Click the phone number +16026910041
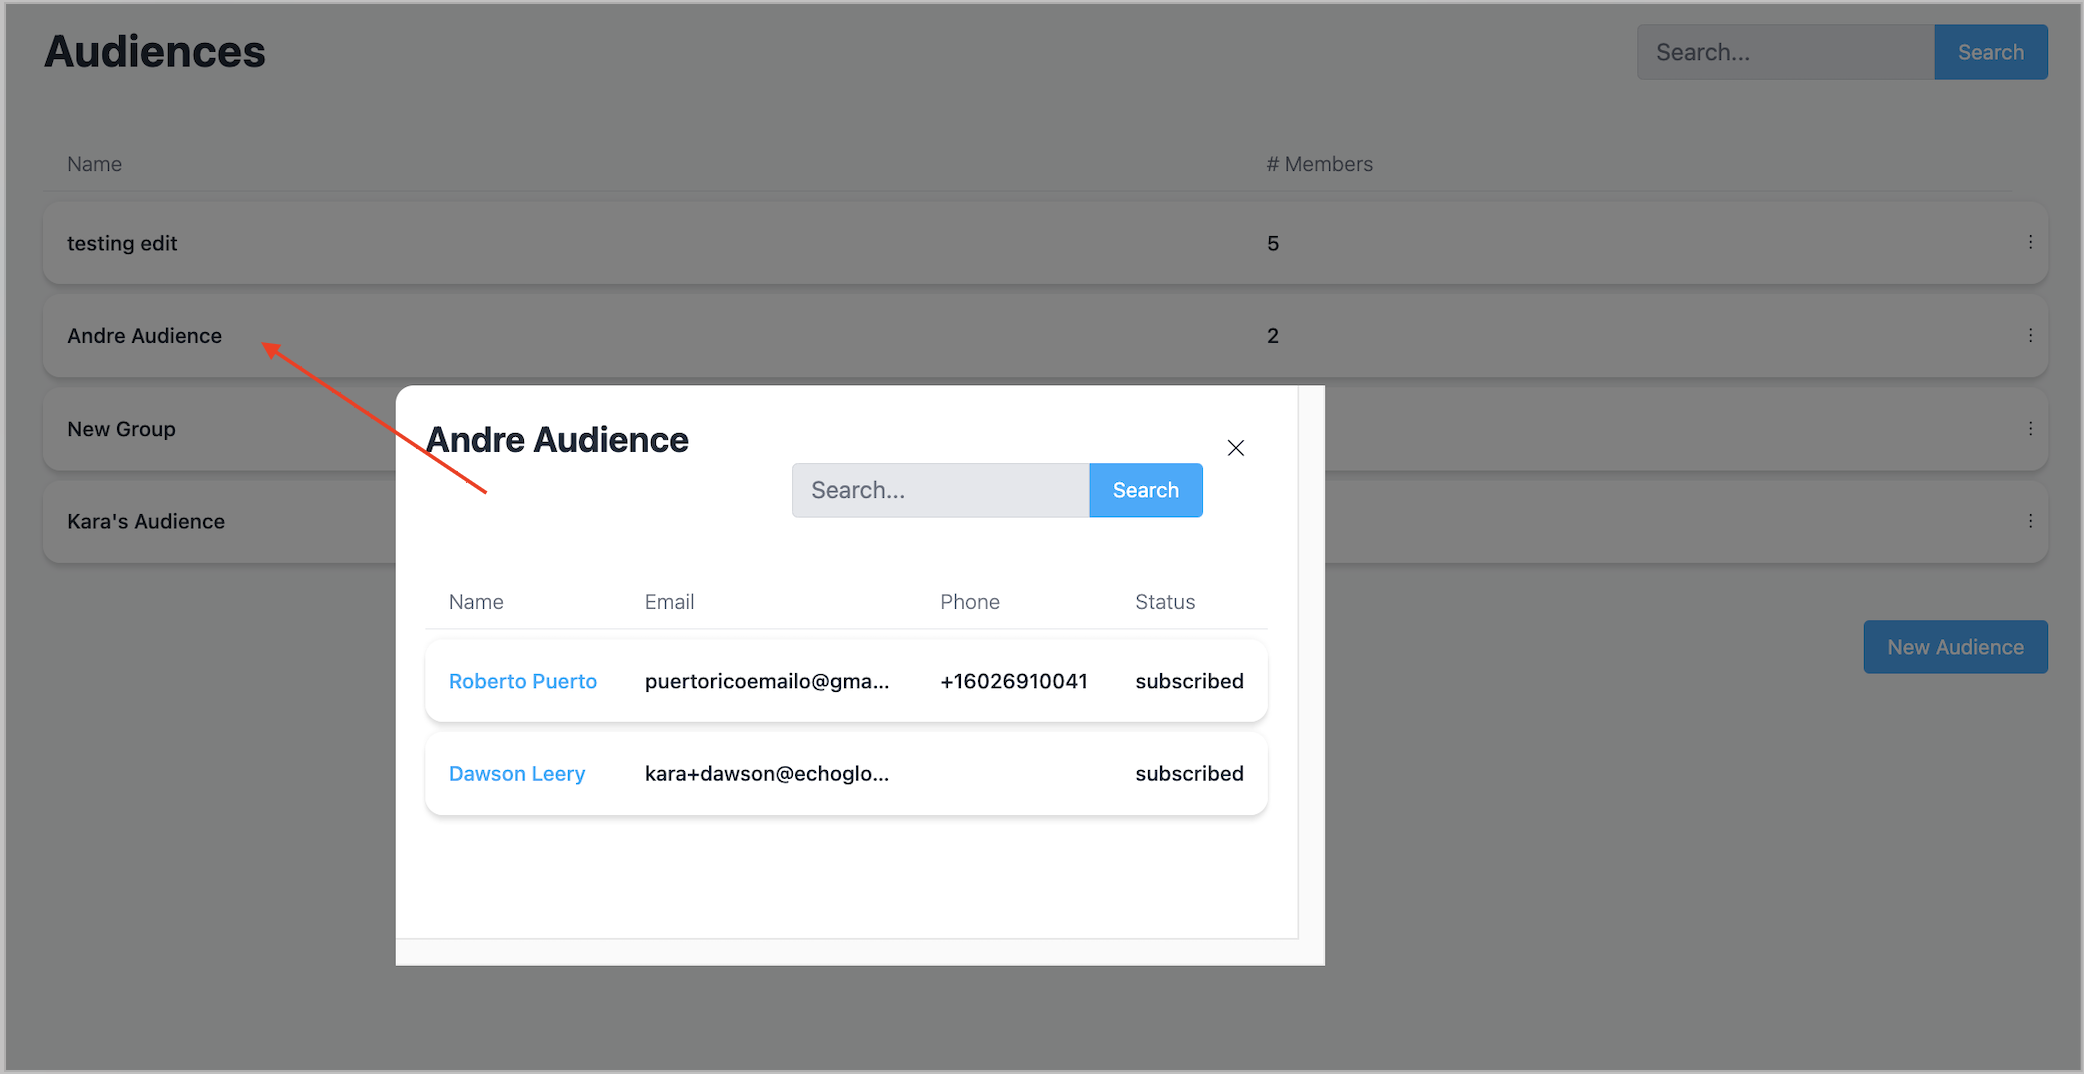 point(1013,681)
